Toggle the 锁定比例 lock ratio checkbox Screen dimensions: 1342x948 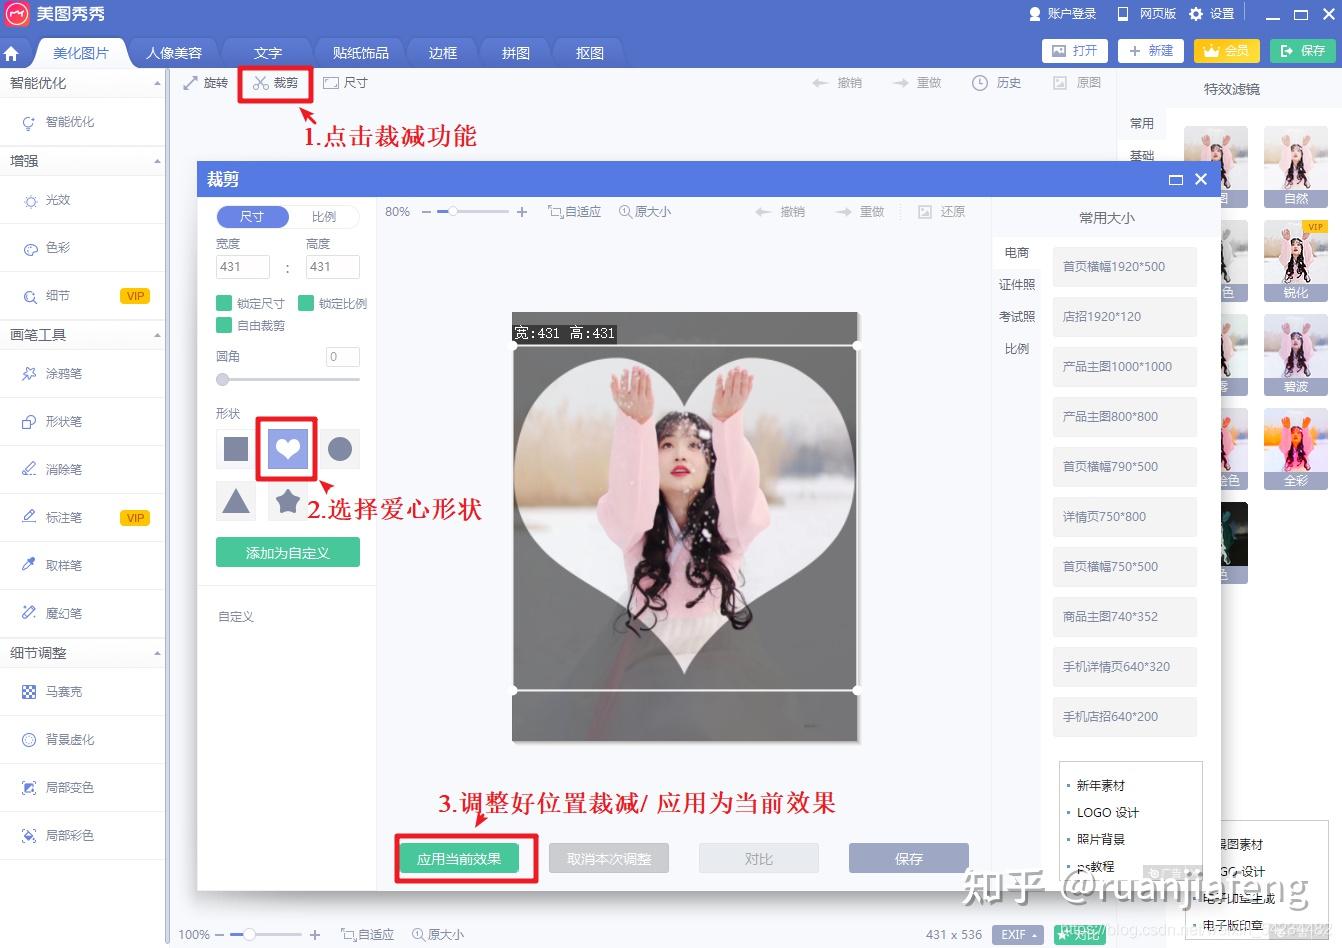(306, 303)
